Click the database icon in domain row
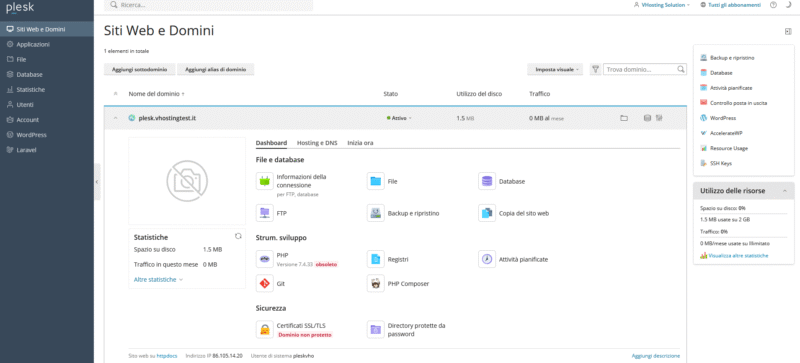The width and height of the screenshot is (800, 363). click(x=647, y=118)
